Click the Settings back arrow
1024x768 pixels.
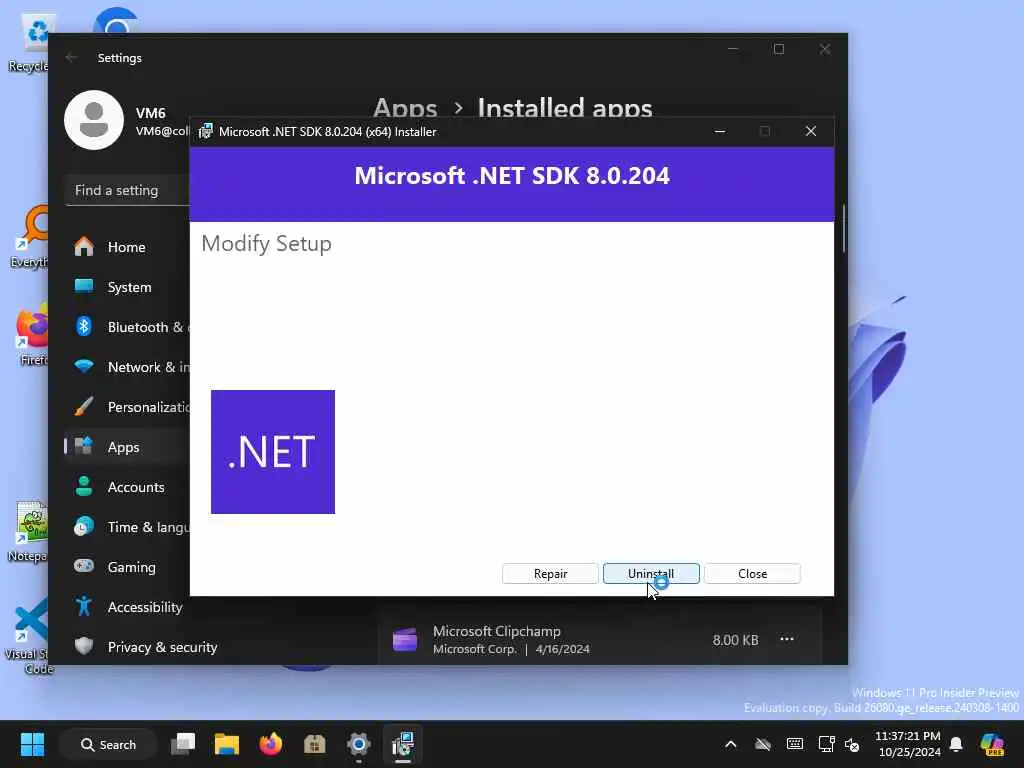72,57
